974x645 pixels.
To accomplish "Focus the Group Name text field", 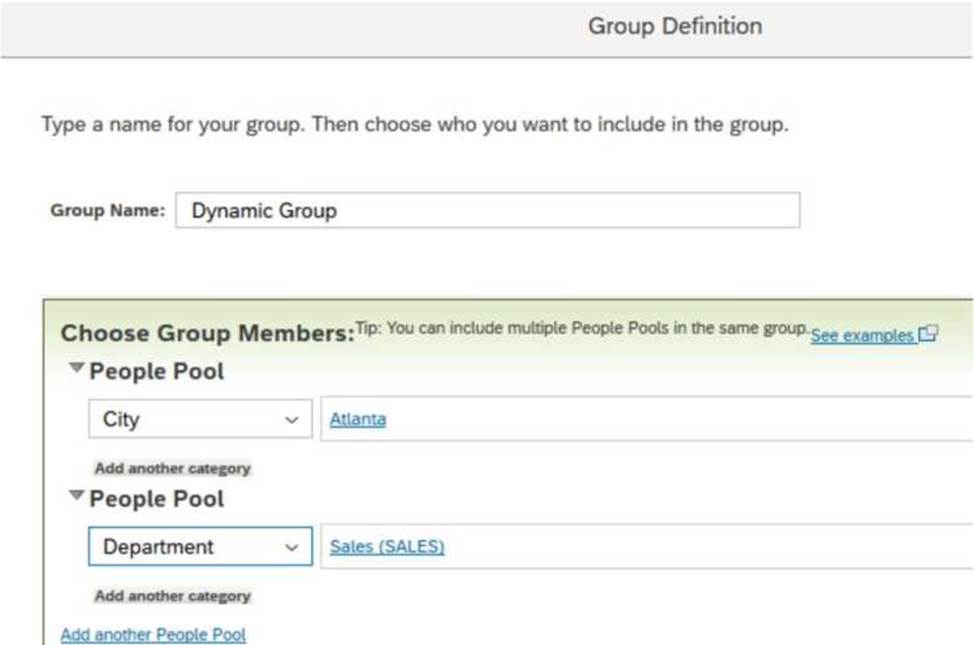I will 488,210.
